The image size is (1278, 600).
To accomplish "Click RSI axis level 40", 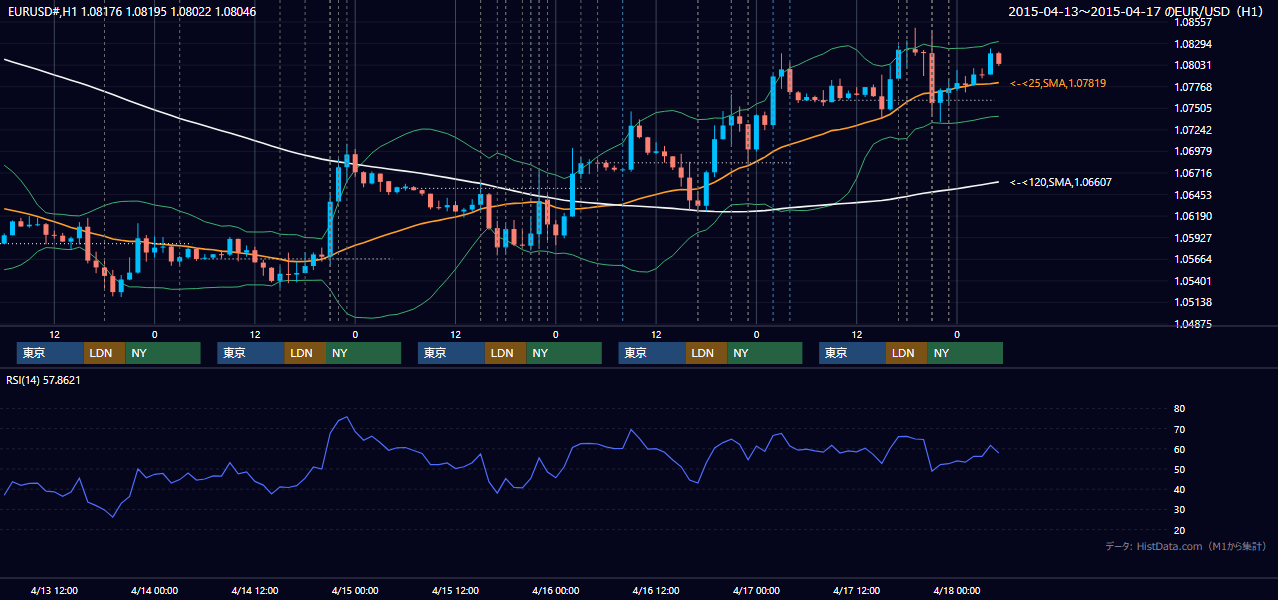I will (x=1179, y=489).
